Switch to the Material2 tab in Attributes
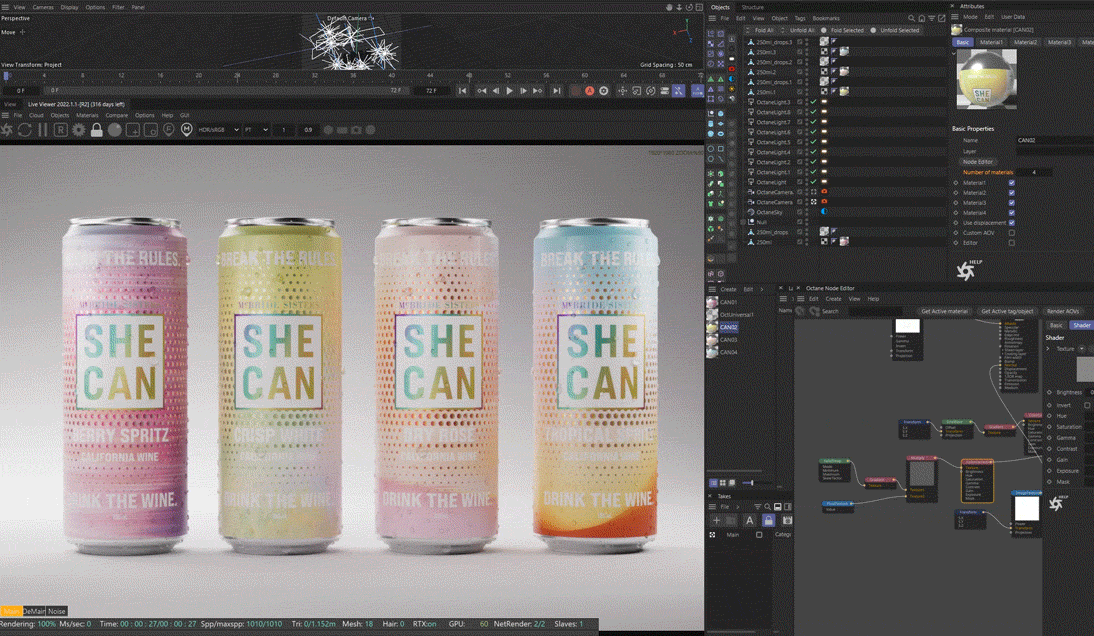Viewport: 1094px width, 636px height. 1025,42
